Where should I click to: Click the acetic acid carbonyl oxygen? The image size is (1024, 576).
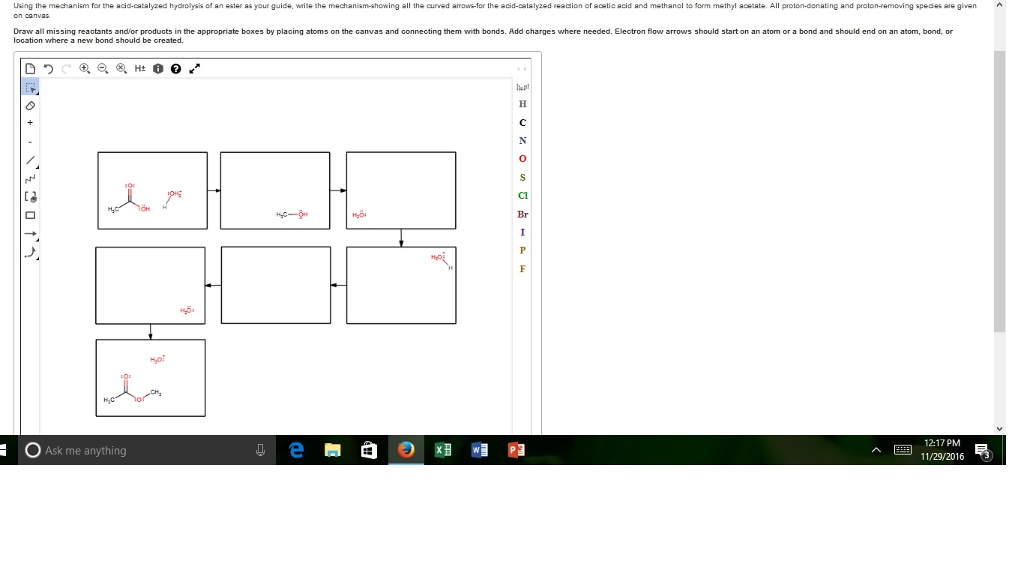[x=129, y=186]
